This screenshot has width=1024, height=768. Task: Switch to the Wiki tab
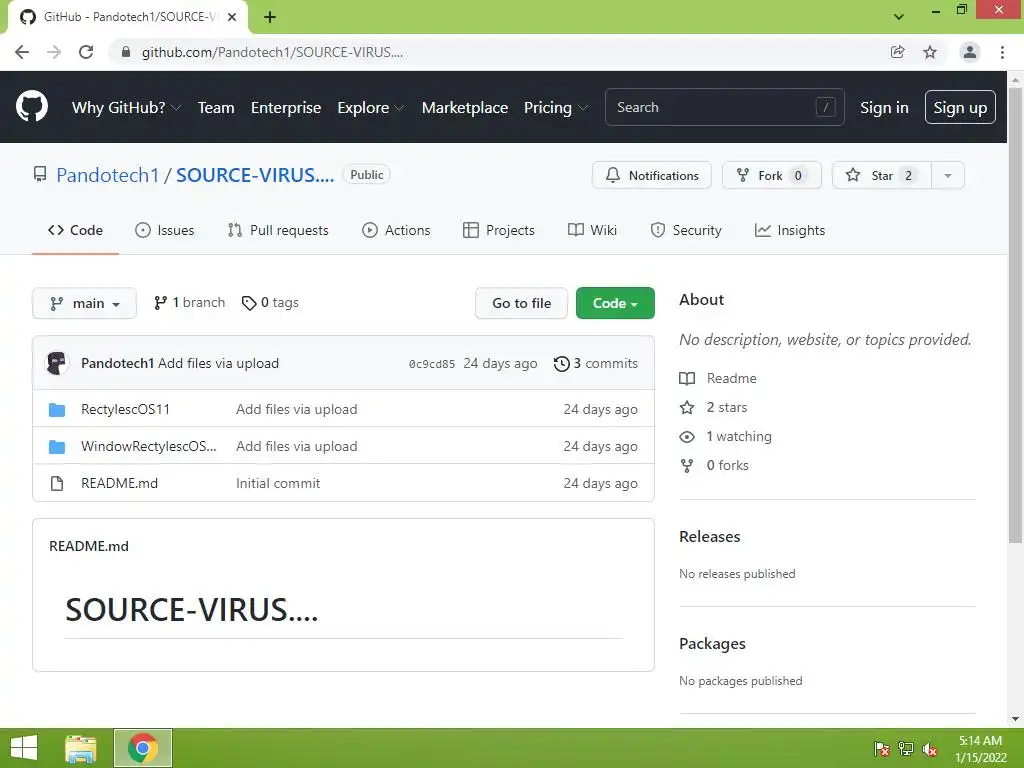coord(592,231)
